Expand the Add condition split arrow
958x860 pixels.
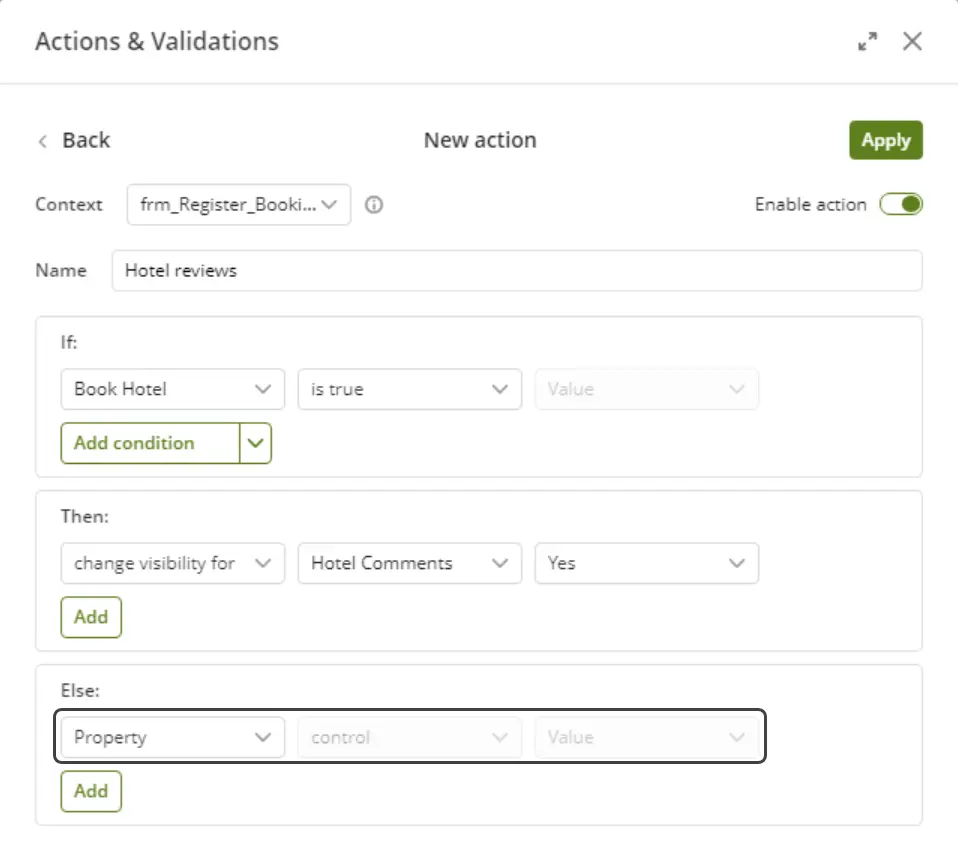(255, 443)
